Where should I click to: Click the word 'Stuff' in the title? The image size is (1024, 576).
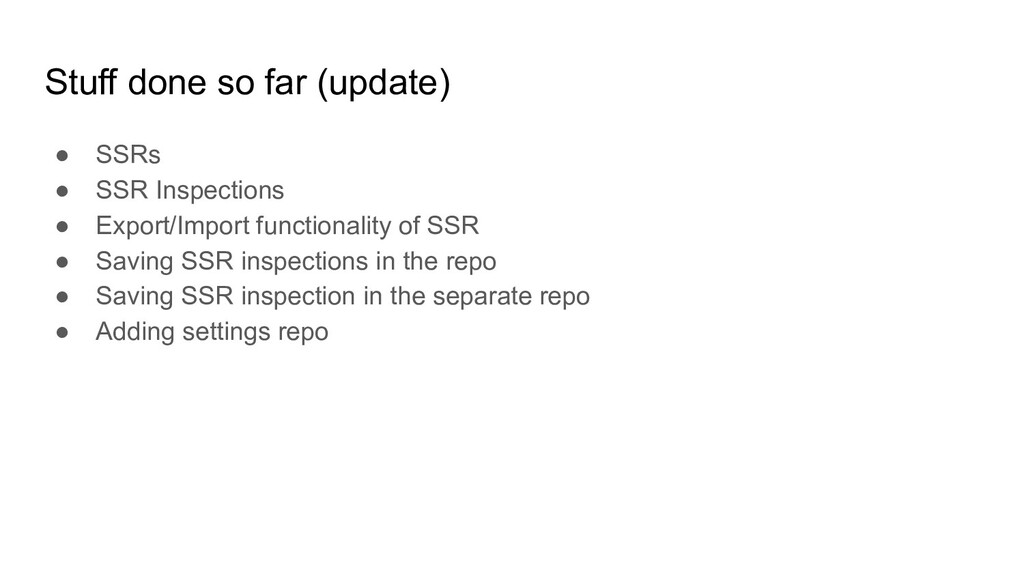point(80,82)
